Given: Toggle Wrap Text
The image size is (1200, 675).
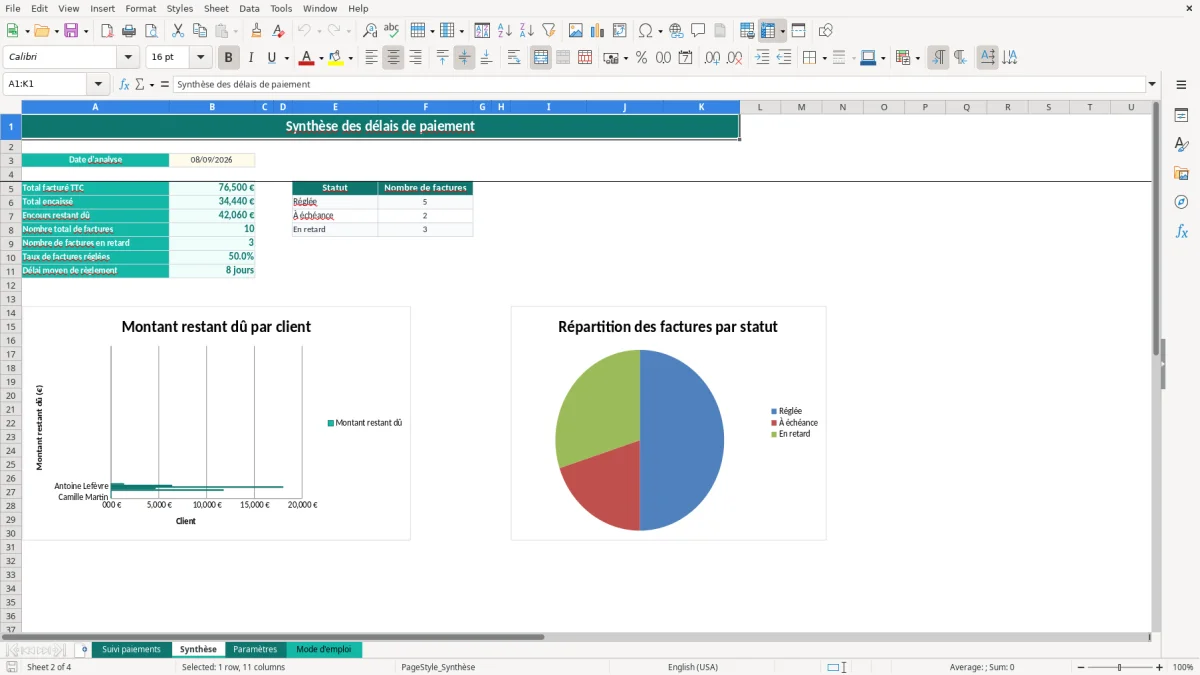Looking at the screenshot, I should 514,58.
